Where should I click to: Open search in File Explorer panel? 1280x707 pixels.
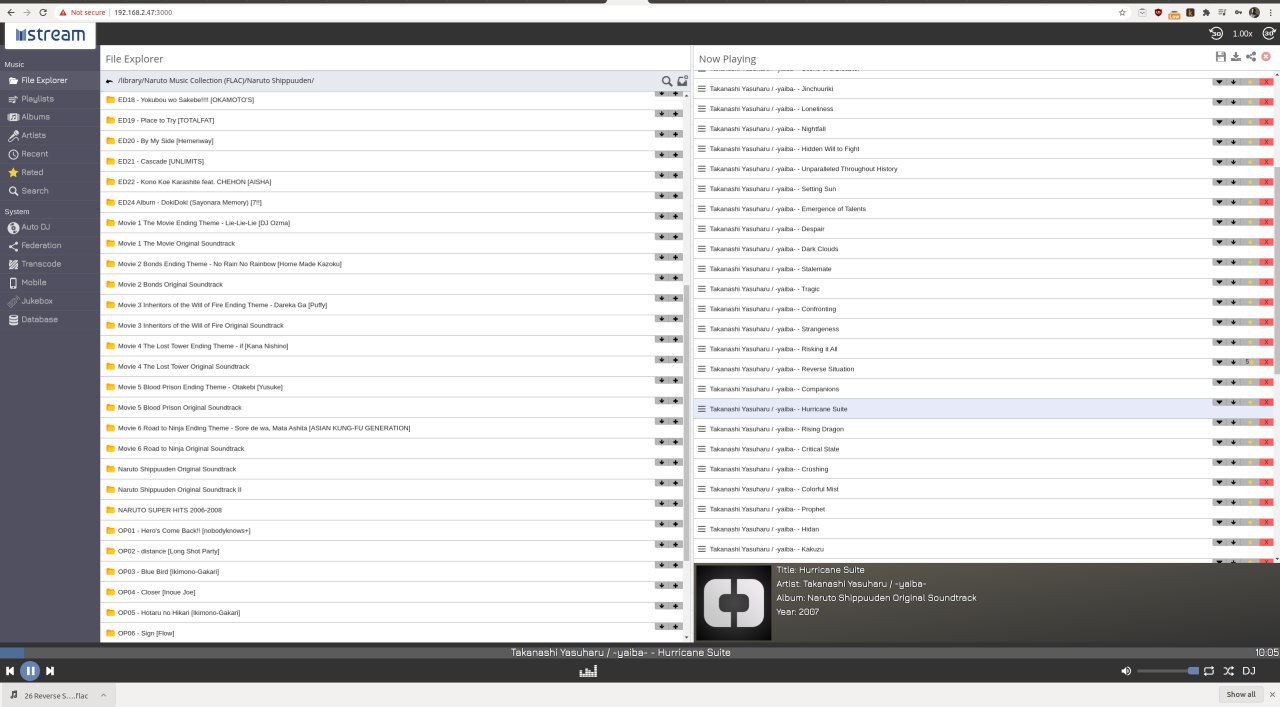667,81
